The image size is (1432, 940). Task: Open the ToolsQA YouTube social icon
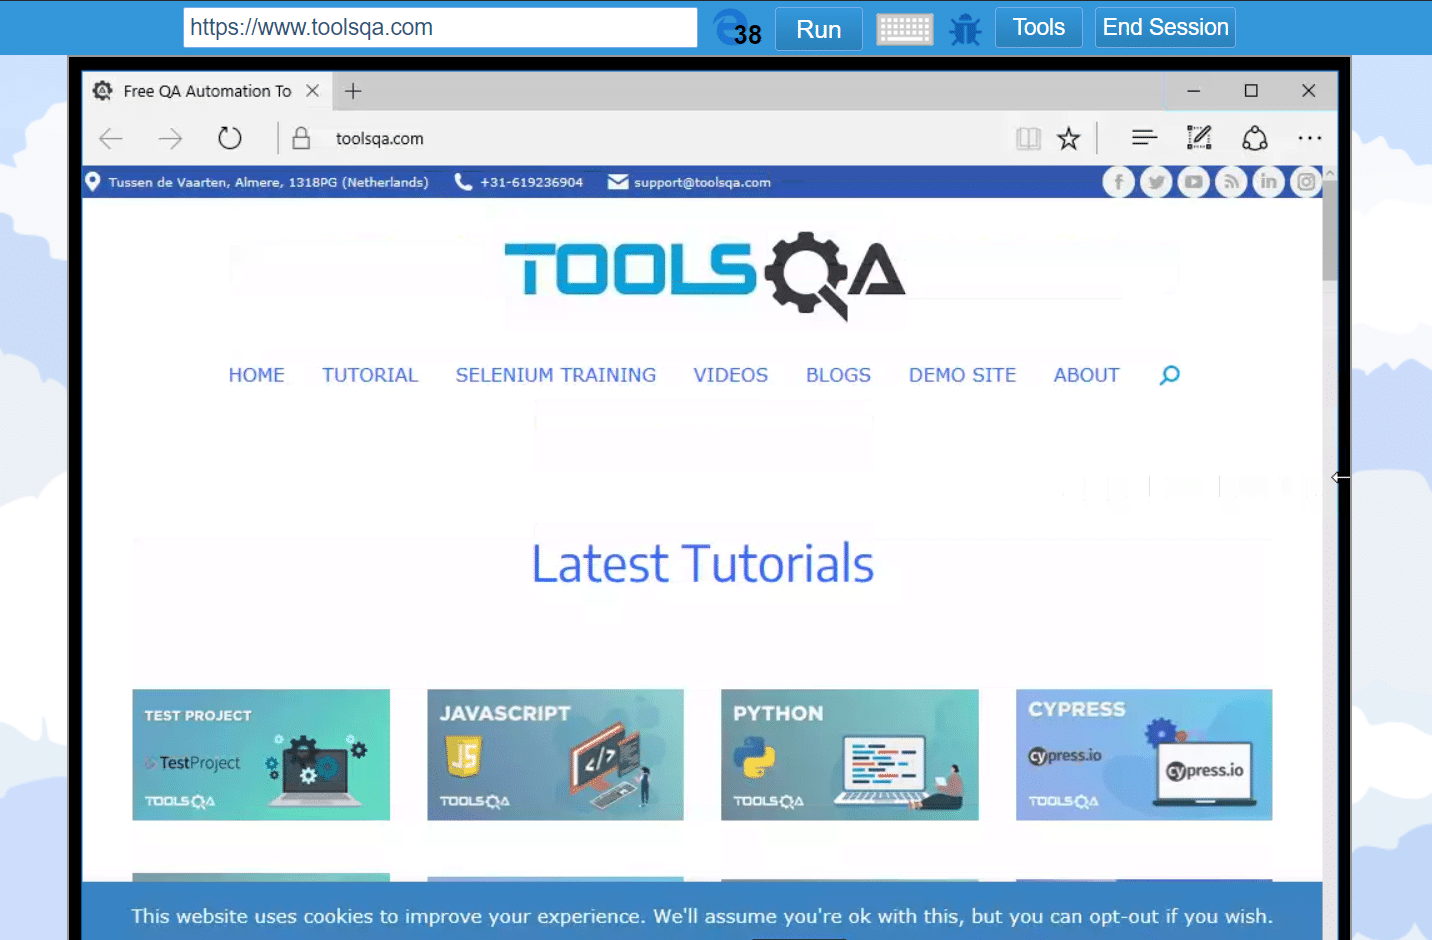tap(1193, 182)
